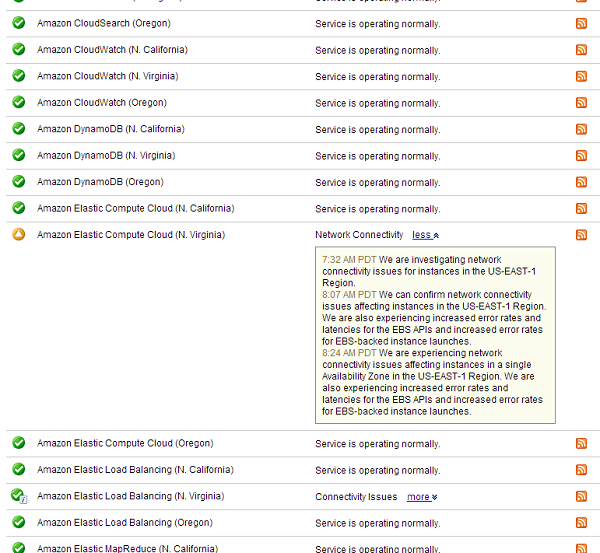Click green status icon for EC2 (Oregon)
600x553 pixels.
(18, 442)
